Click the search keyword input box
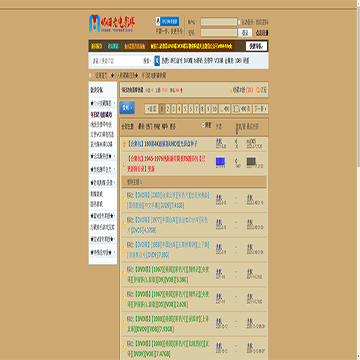 [x=117, y=61]
